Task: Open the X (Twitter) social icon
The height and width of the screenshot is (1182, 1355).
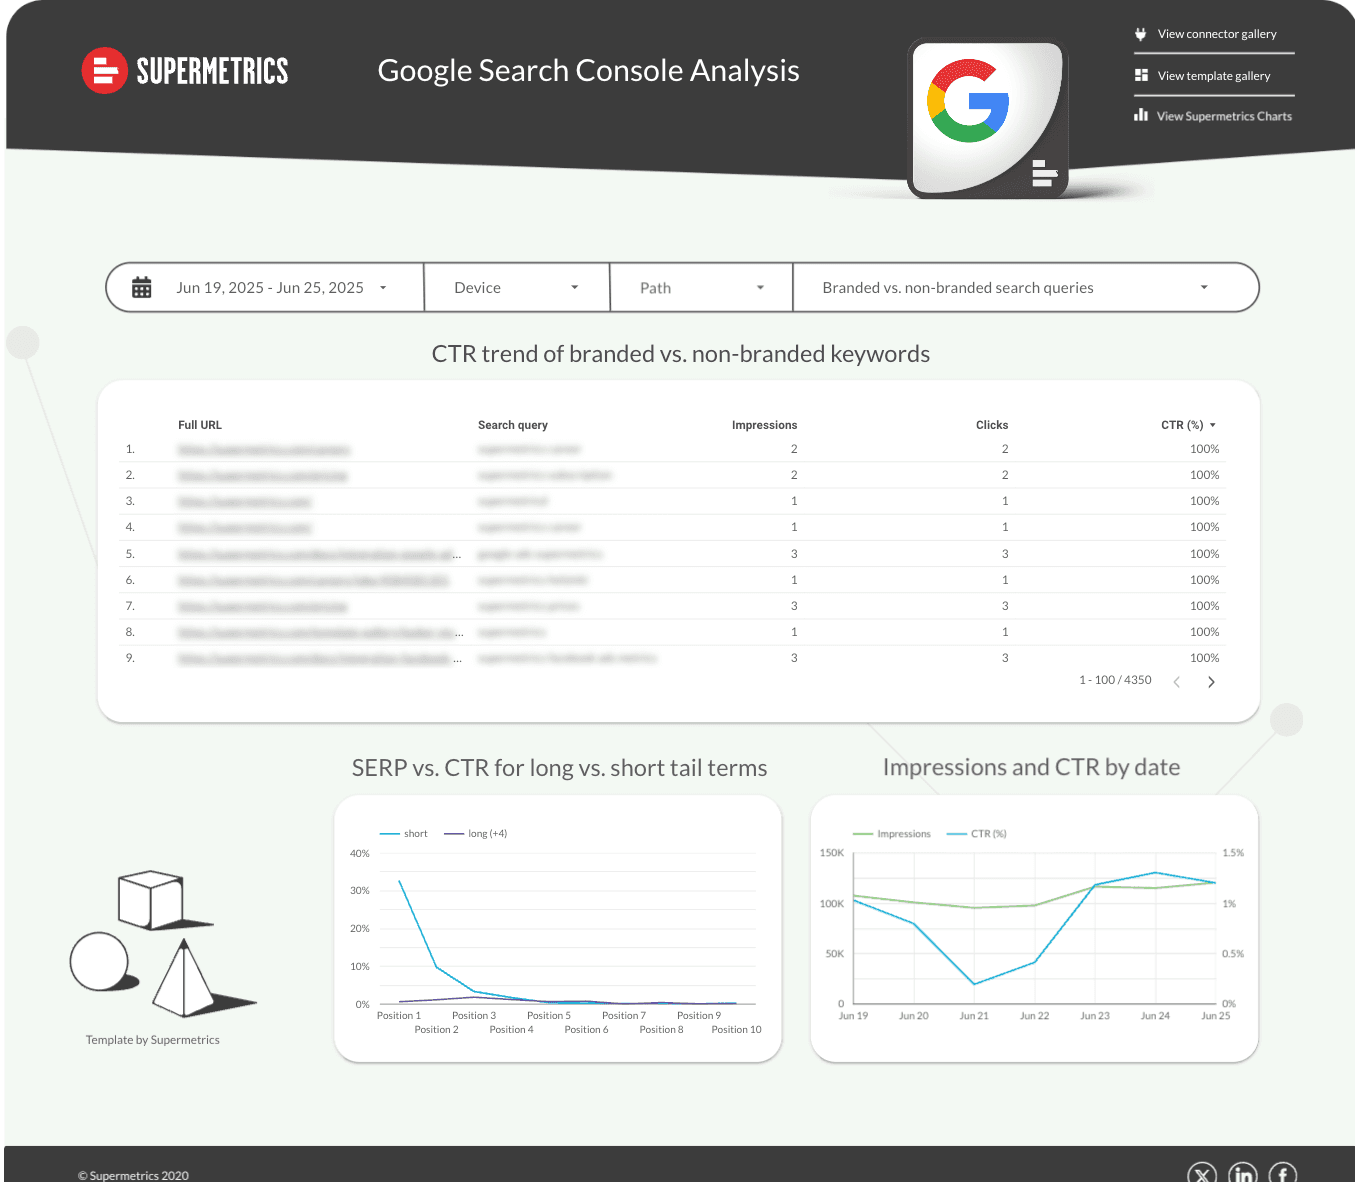Action: pyautogui.click(x=1202, y=1175)
